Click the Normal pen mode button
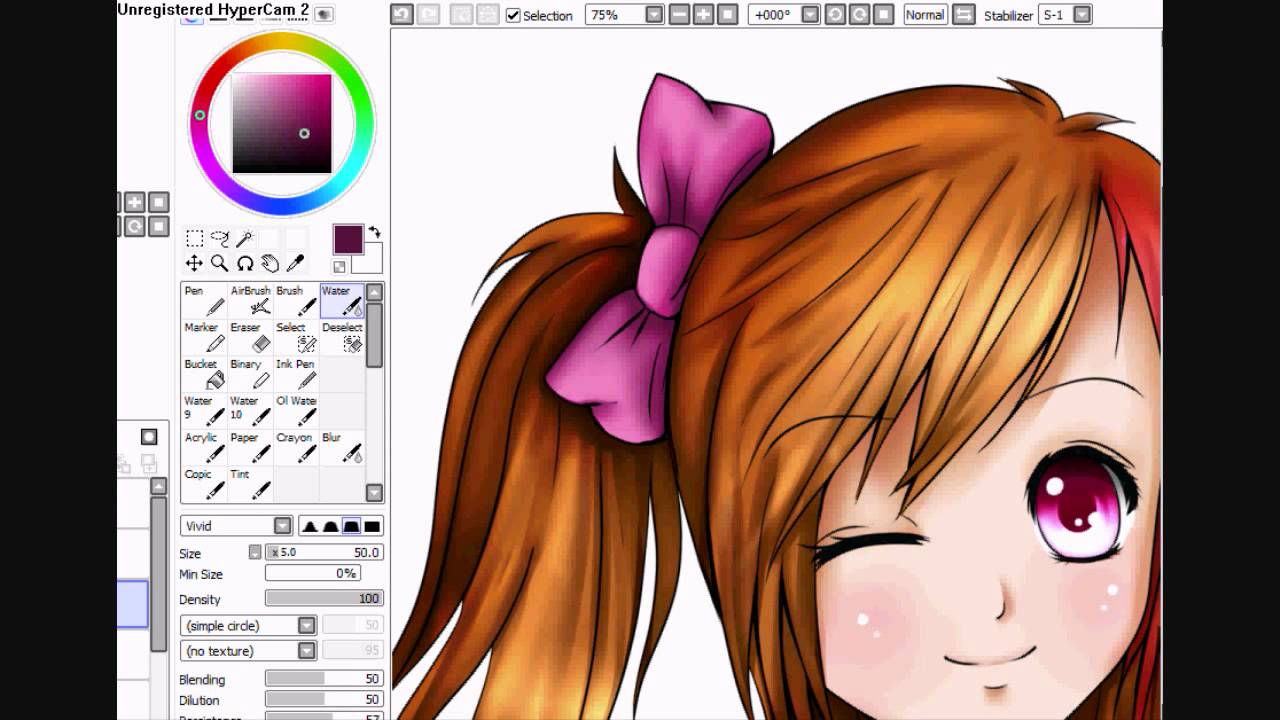1280x720 pixels. pos(925,15)
